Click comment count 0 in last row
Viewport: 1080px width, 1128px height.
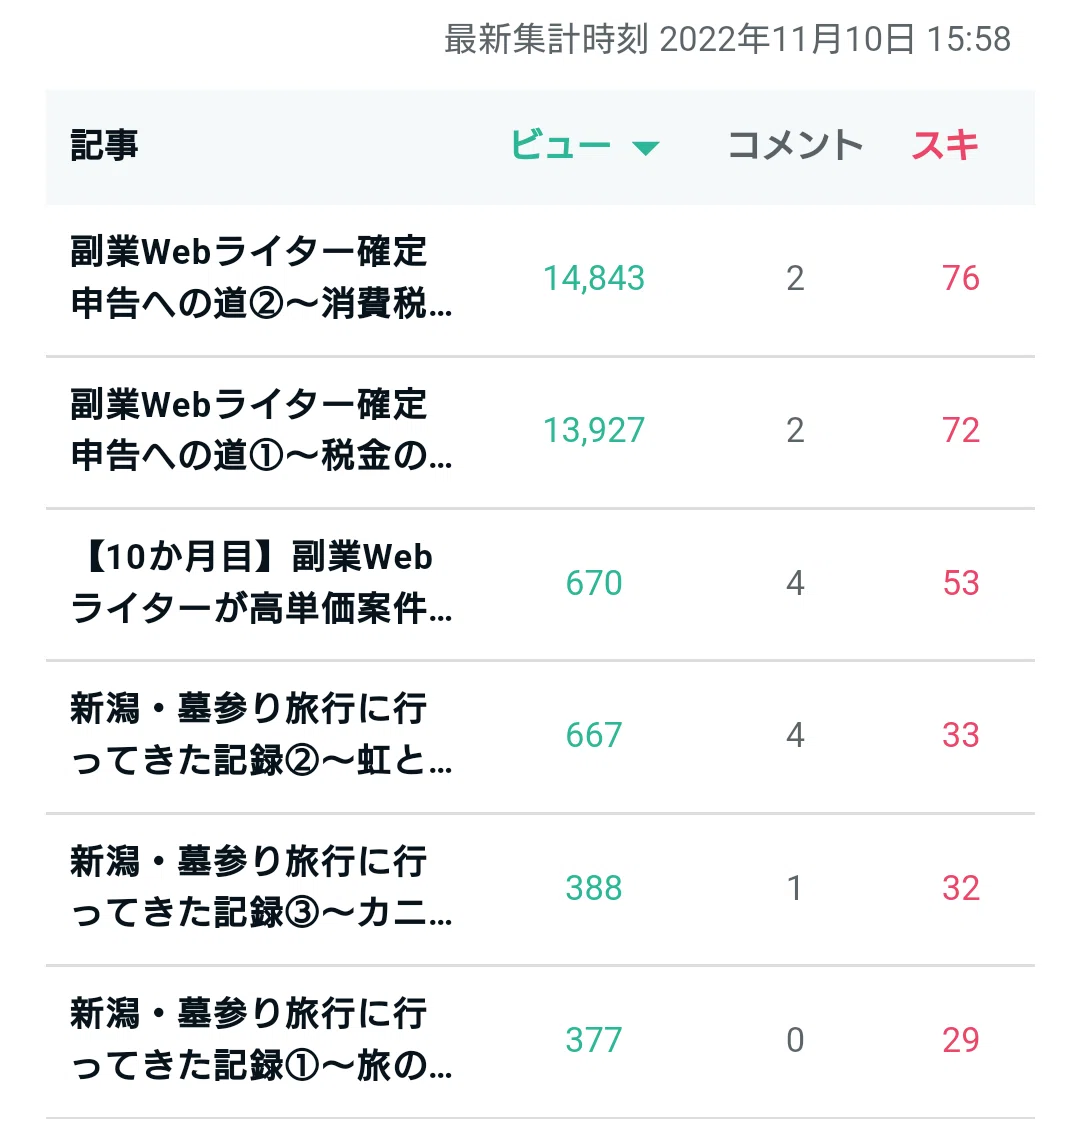pos(795,1040)
